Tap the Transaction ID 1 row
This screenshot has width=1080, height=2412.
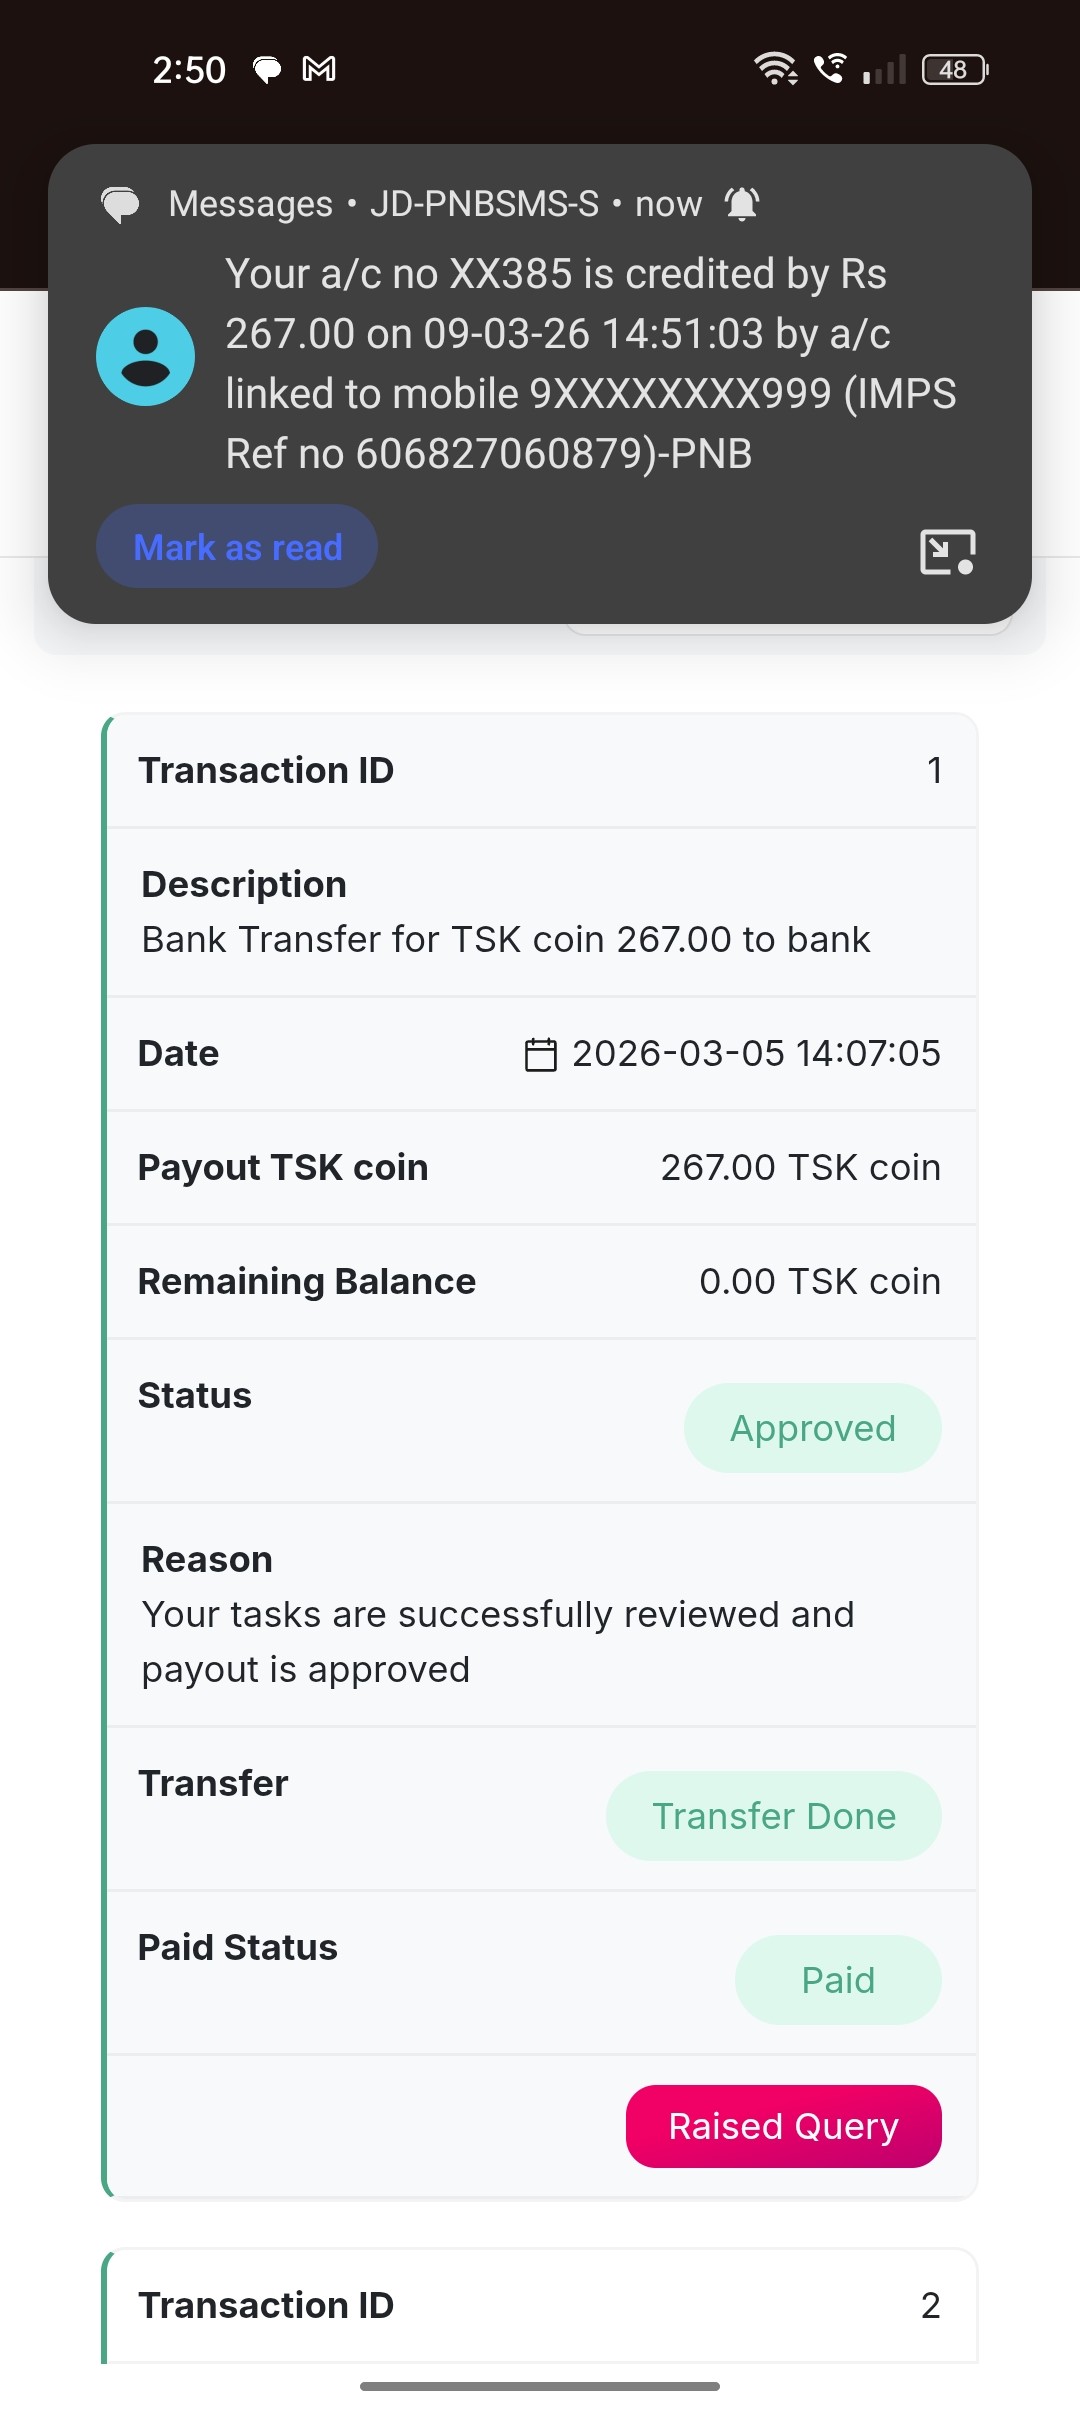pos(540,770)
